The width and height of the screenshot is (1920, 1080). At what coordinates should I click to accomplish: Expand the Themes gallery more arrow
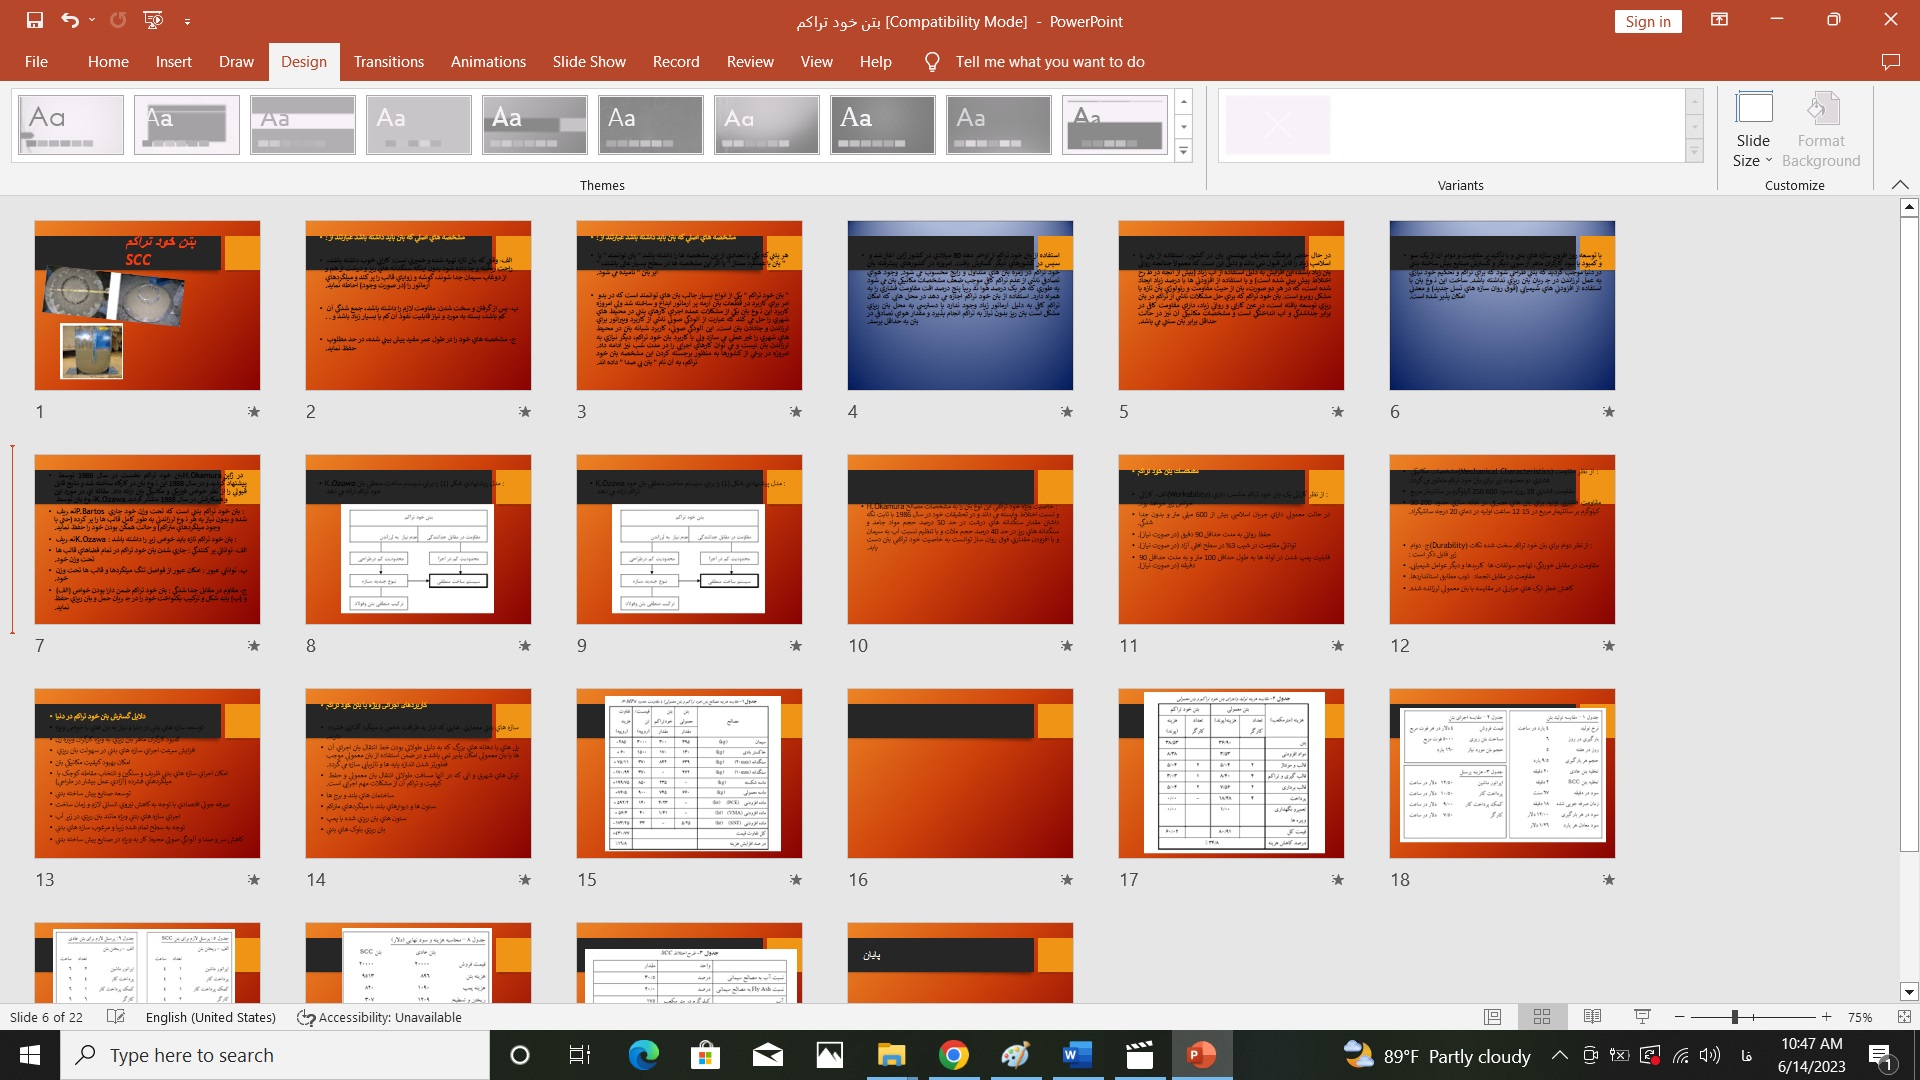(1183, 151)
